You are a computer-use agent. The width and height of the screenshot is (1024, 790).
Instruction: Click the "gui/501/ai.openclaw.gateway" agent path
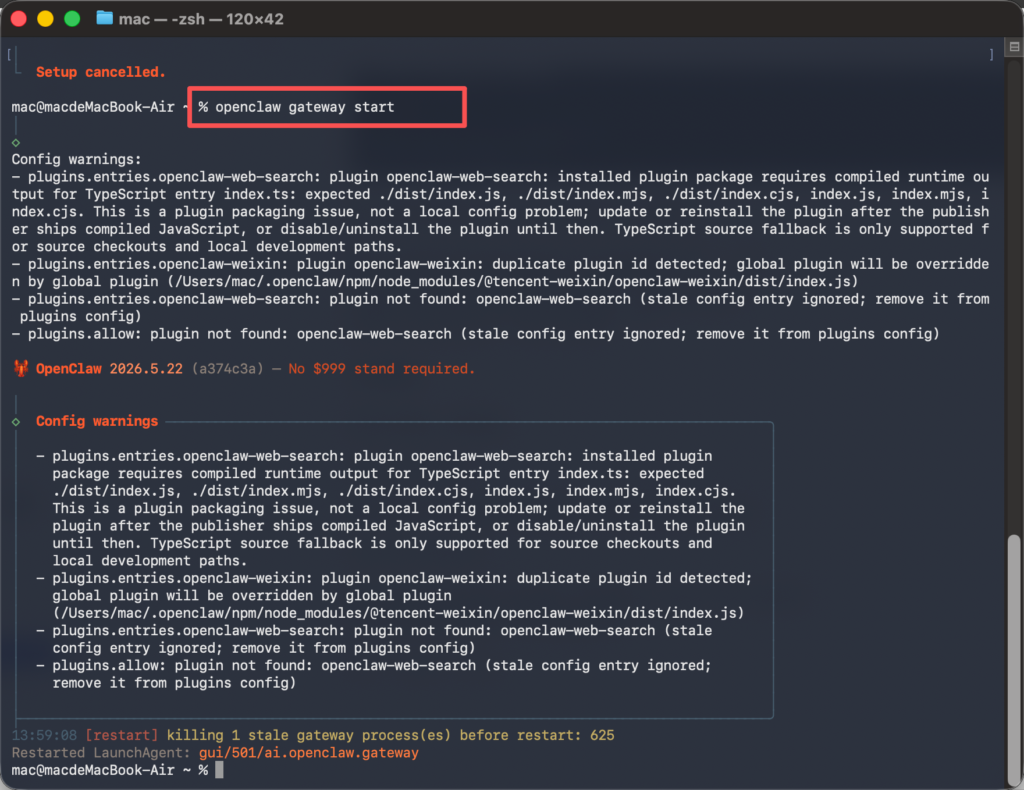[x=309, y=753]
